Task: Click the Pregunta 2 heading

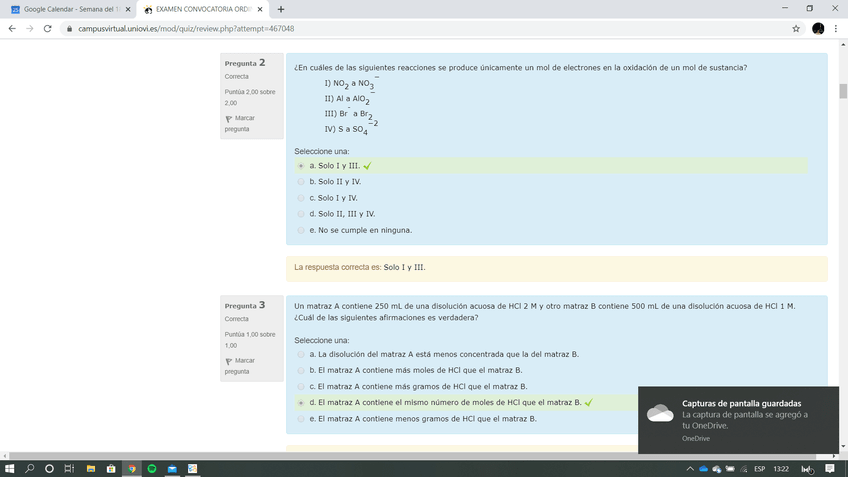Action: [x=245, y=63]
